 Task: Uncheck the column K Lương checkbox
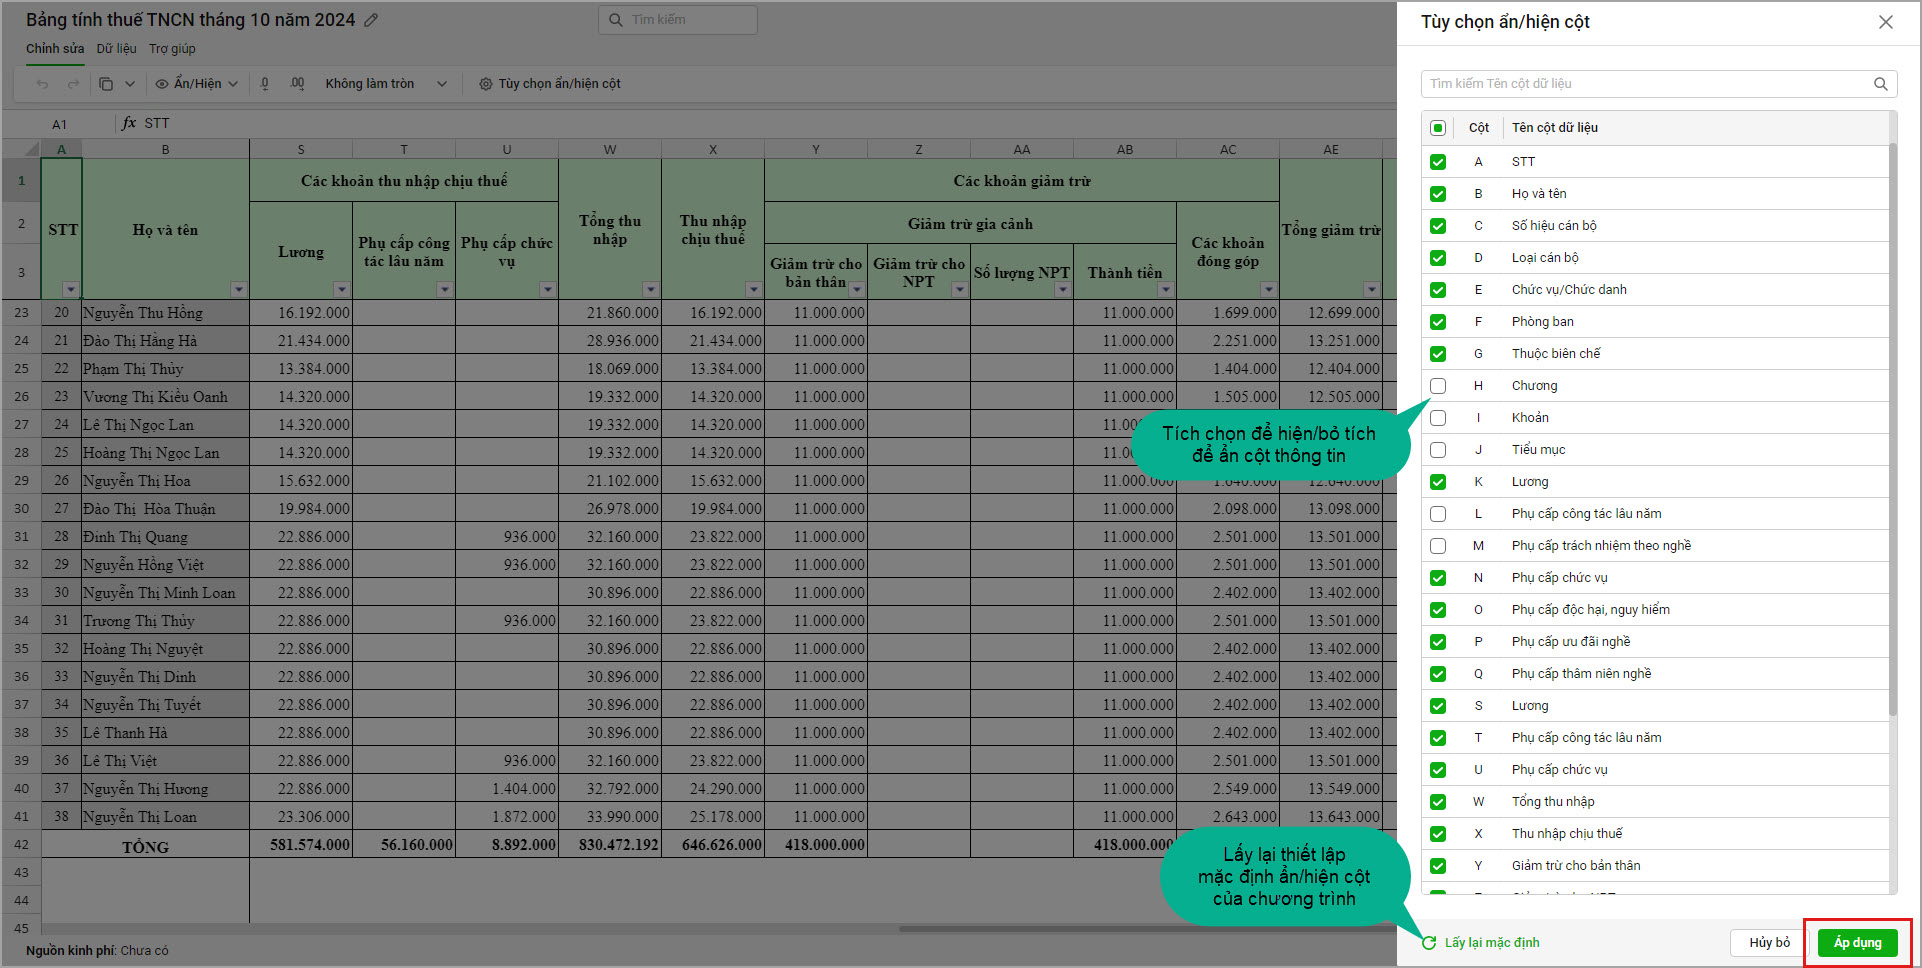pyautogui.click(x=1438, y=482)
